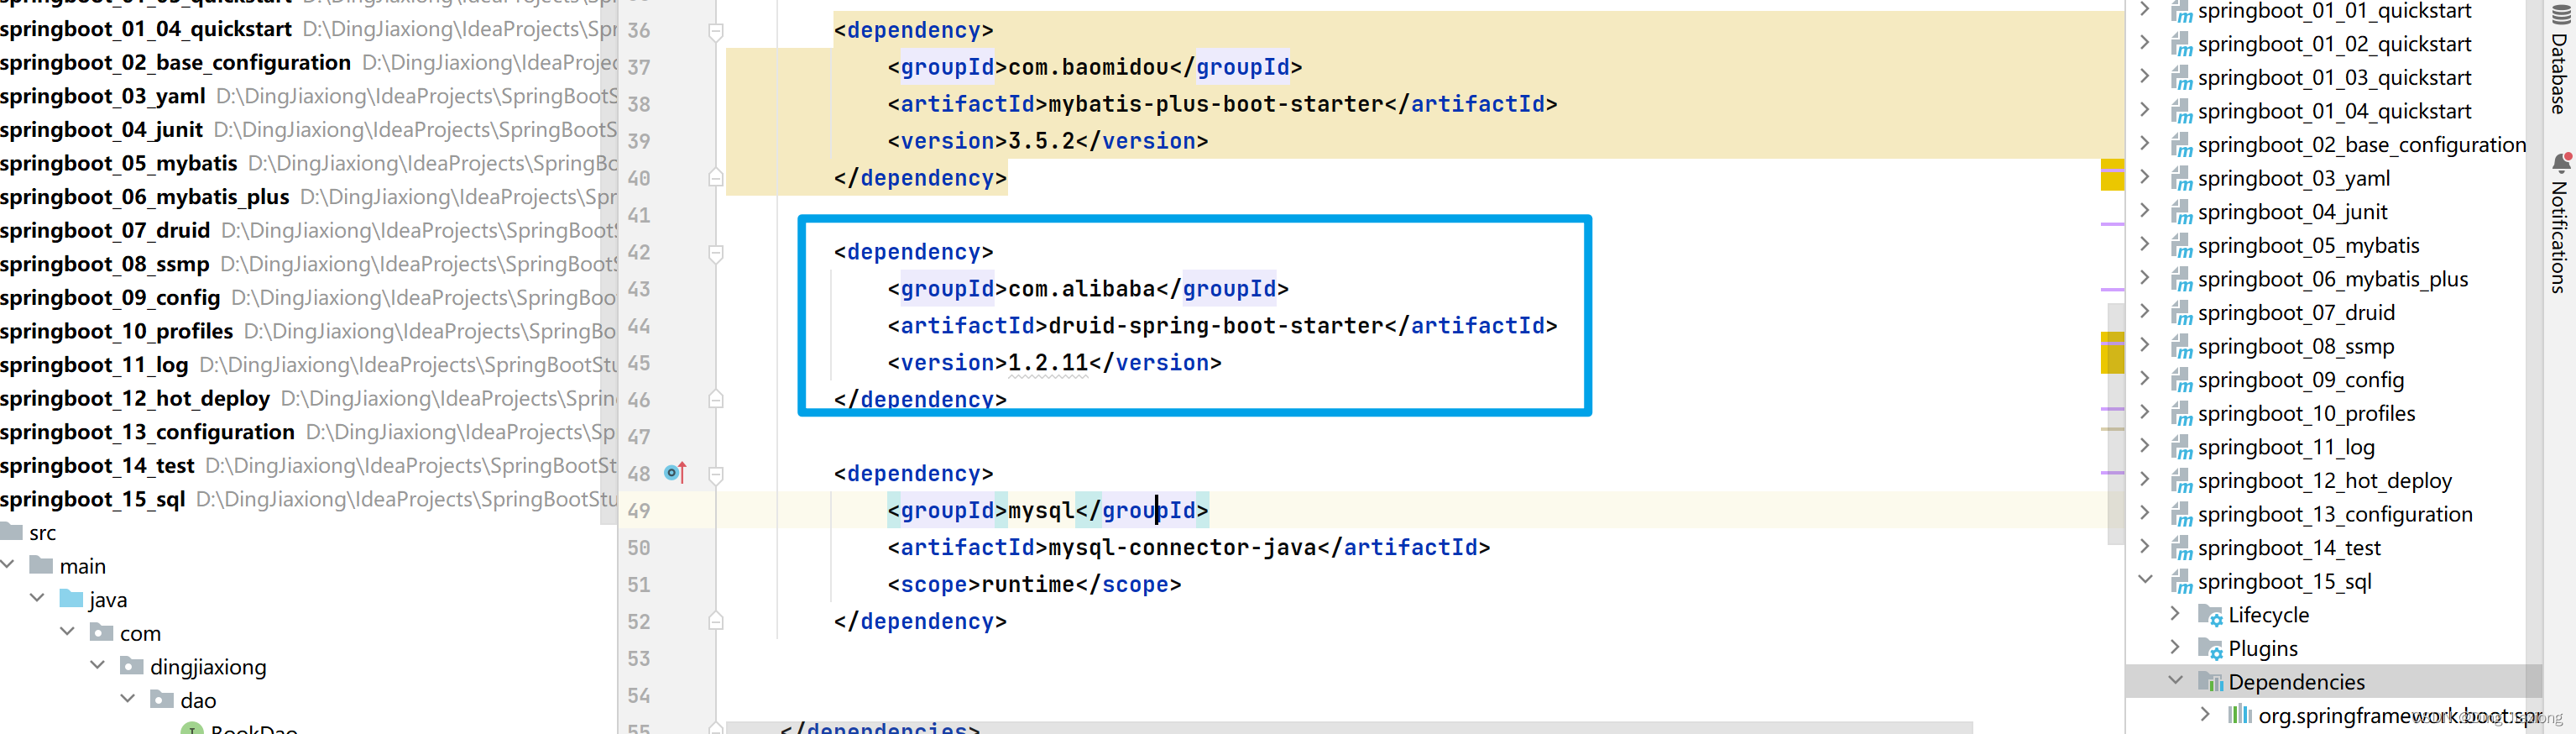
Task: Open the Notifications tool window tab
Action: pyautogui.click(x=2559, y=223)
